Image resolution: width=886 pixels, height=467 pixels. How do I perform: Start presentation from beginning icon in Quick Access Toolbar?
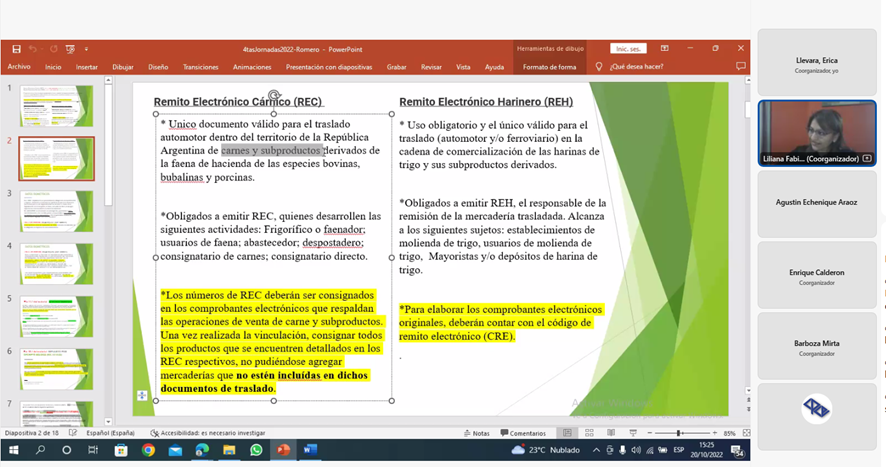70,49
